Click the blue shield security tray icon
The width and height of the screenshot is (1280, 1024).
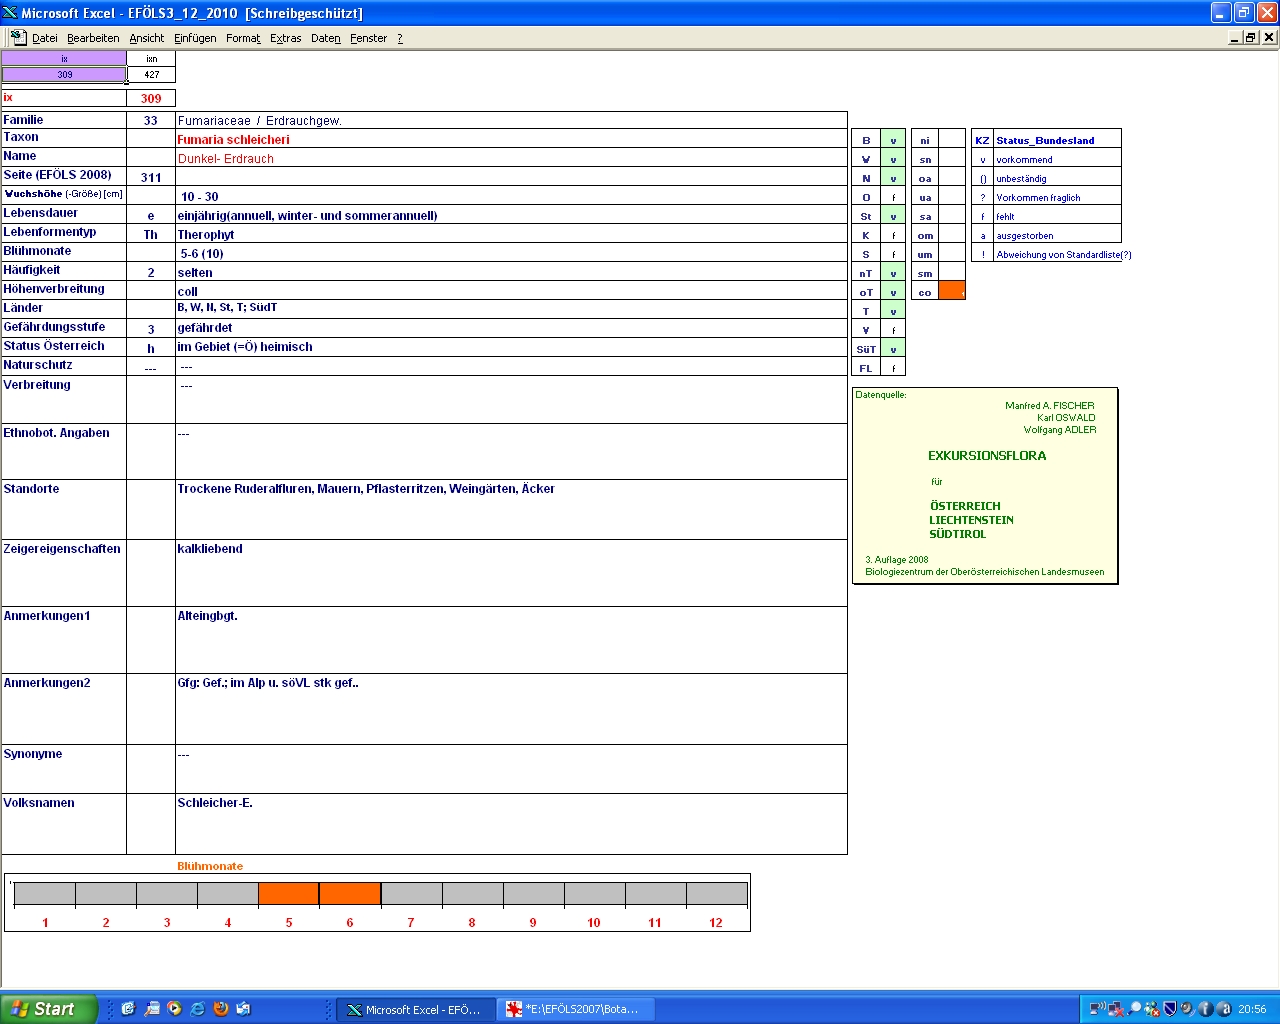tap(1170, 1009)
